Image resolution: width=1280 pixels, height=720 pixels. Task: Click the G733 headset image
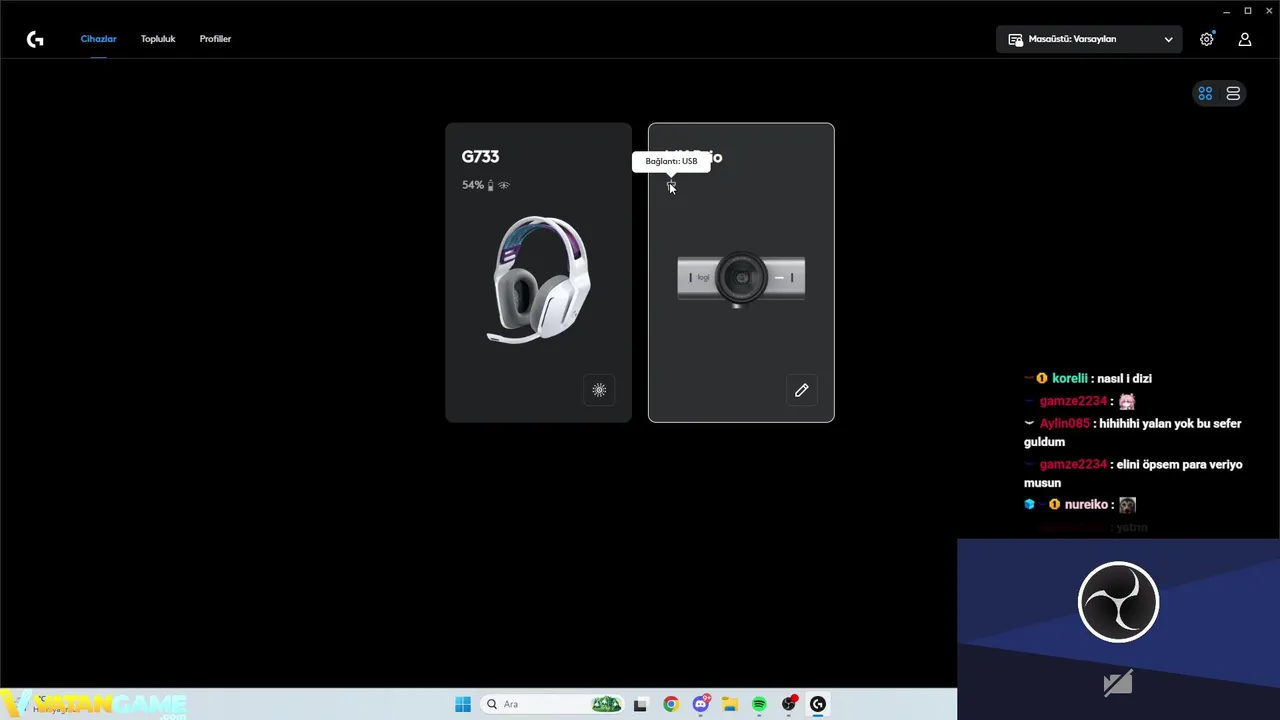(x=540, y=280)
